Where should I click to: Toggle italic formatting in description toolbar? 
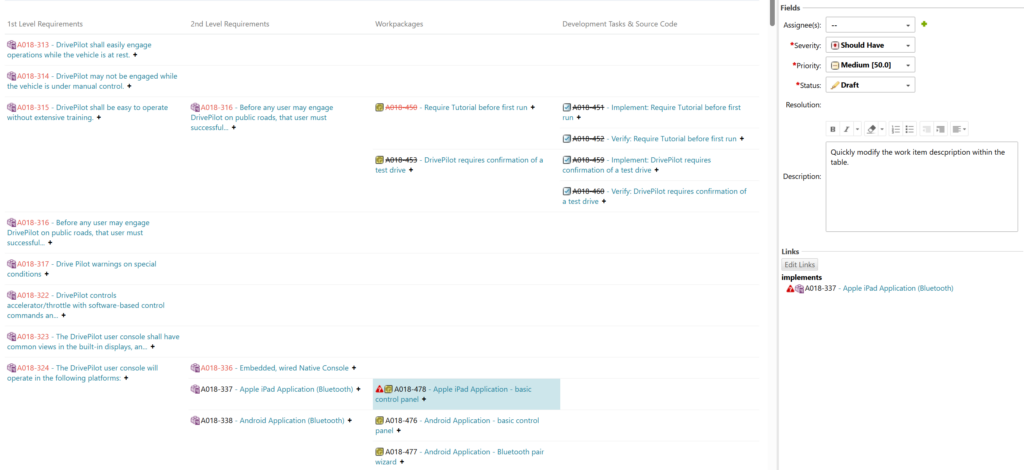[x=846, y=129]
